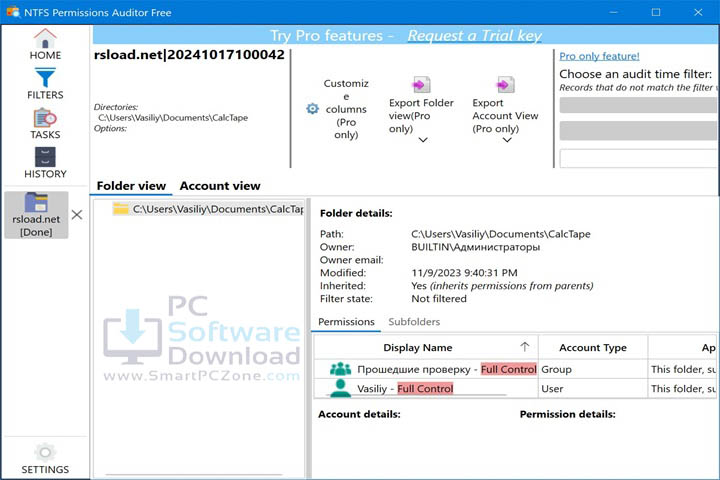The image size is (720, 480).
Task: Click the Export Folder view page icon
Action: (421, 85)
